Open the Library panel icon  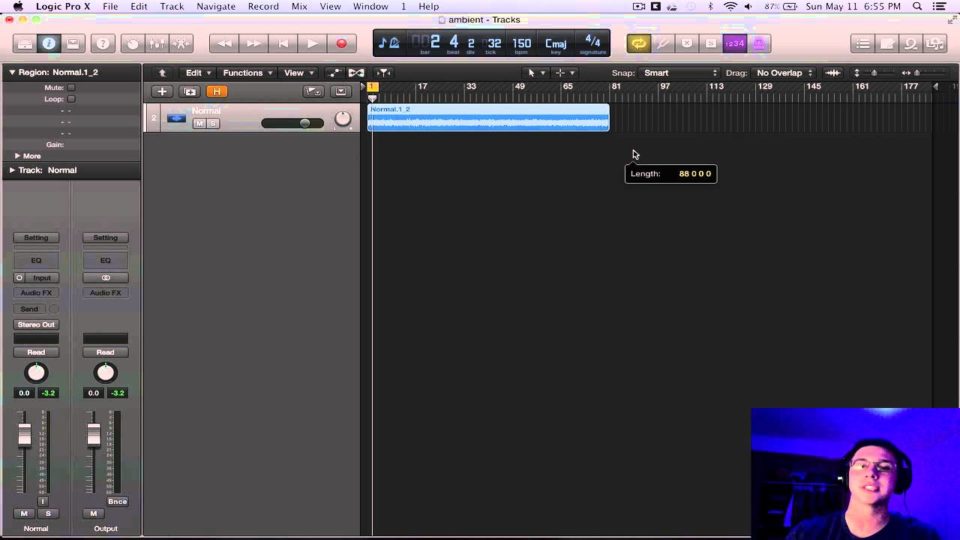coord(24,43)
